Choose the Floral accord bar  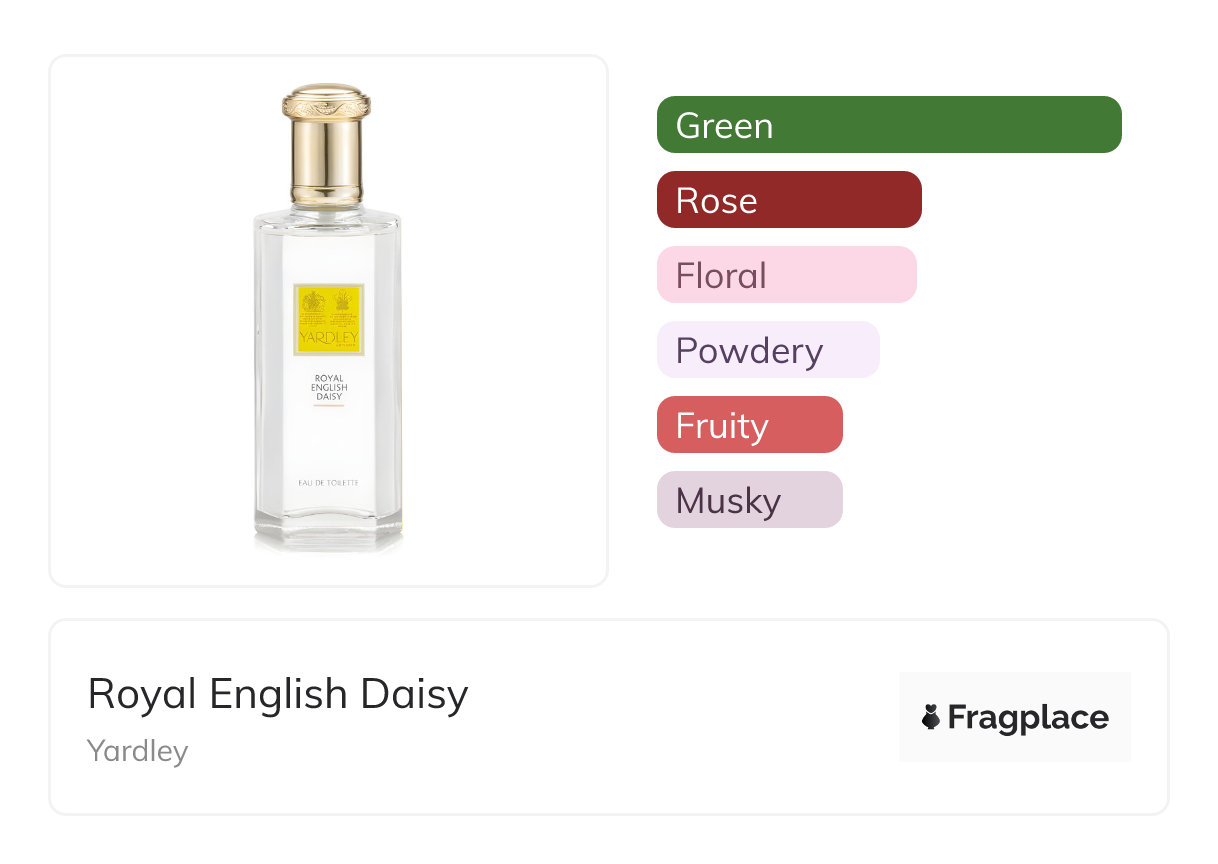pos(786,275)
